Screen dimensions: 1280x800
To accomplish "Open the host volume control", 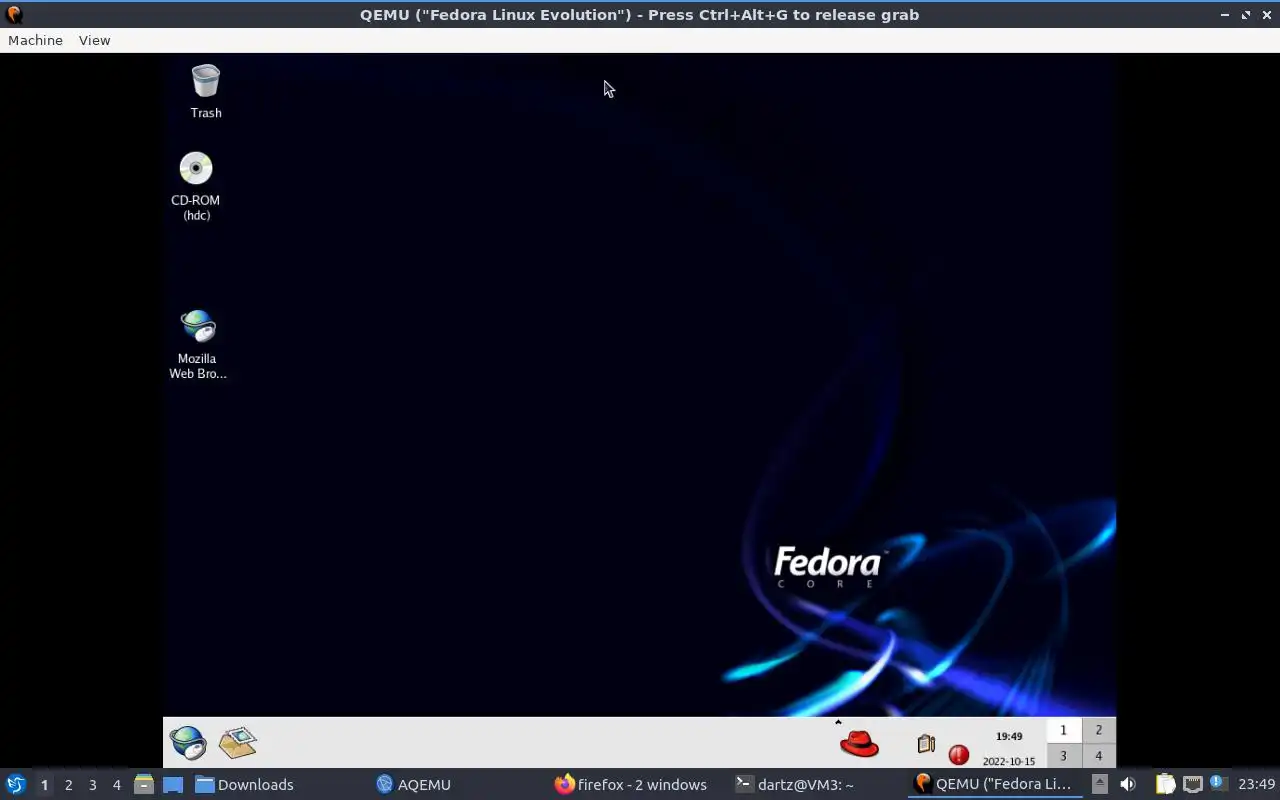I will coord(1128,784).
